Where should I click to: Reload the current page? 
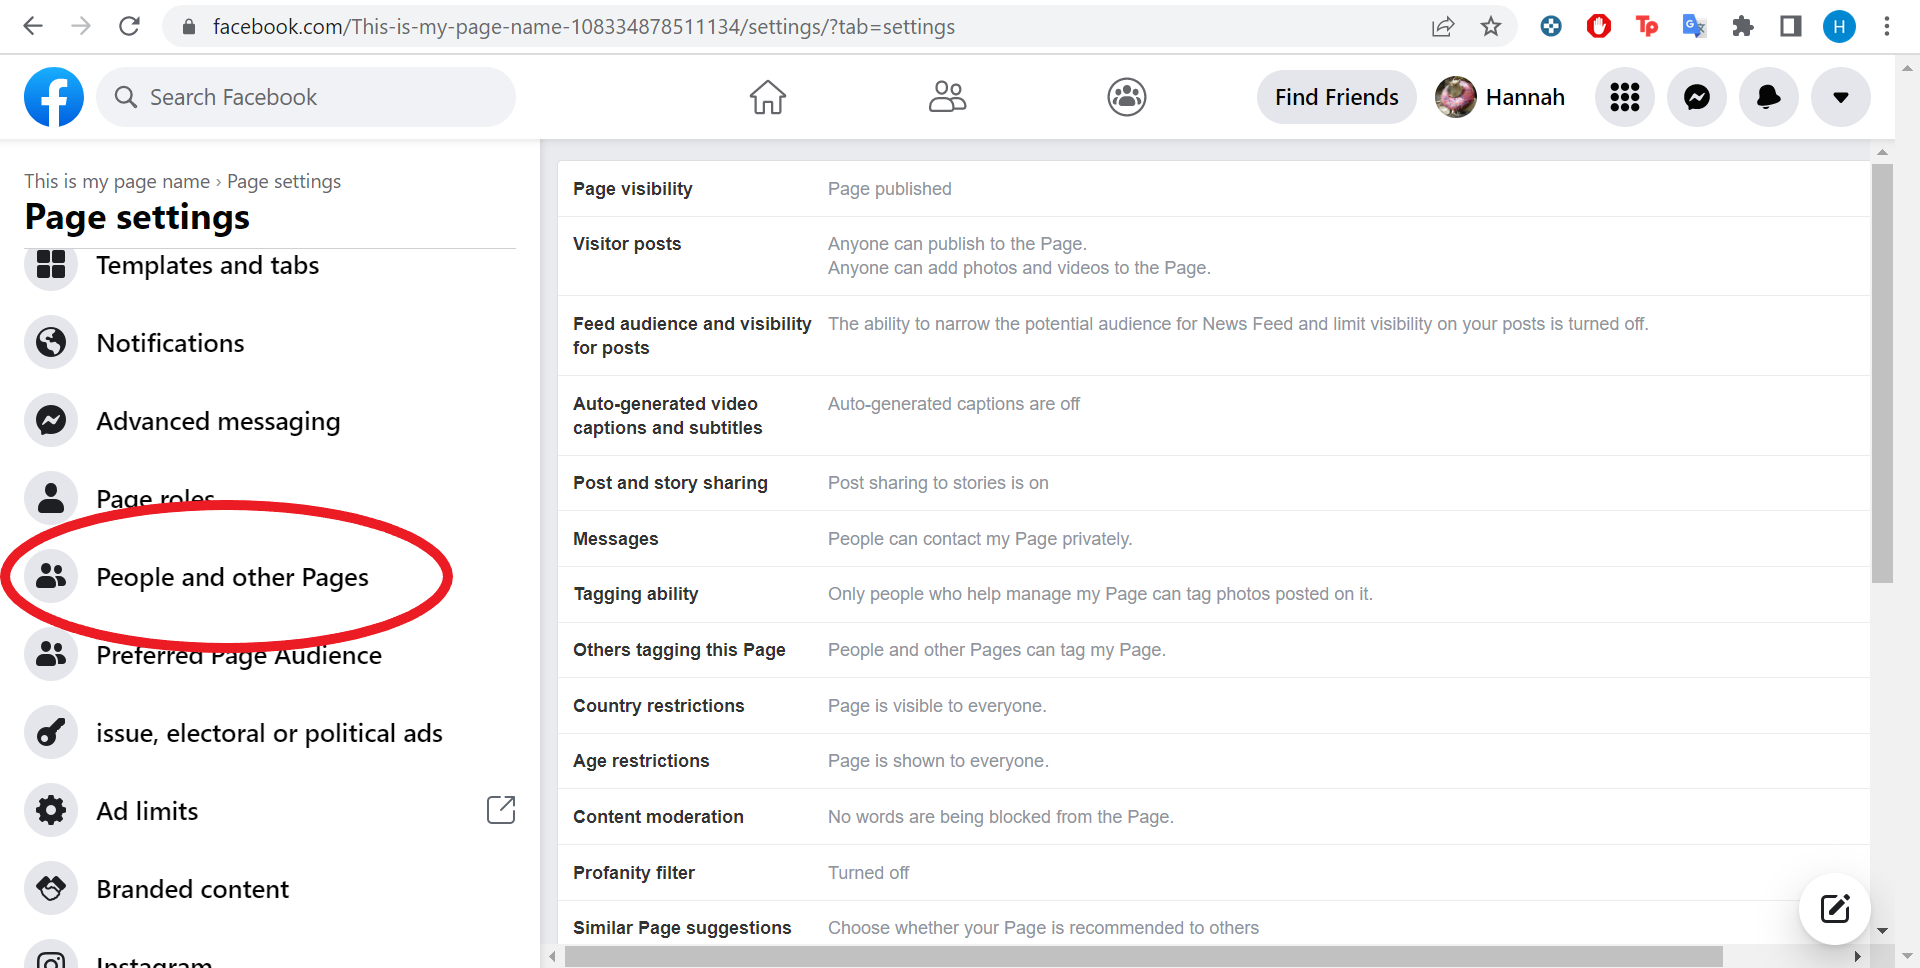[129, 26]
